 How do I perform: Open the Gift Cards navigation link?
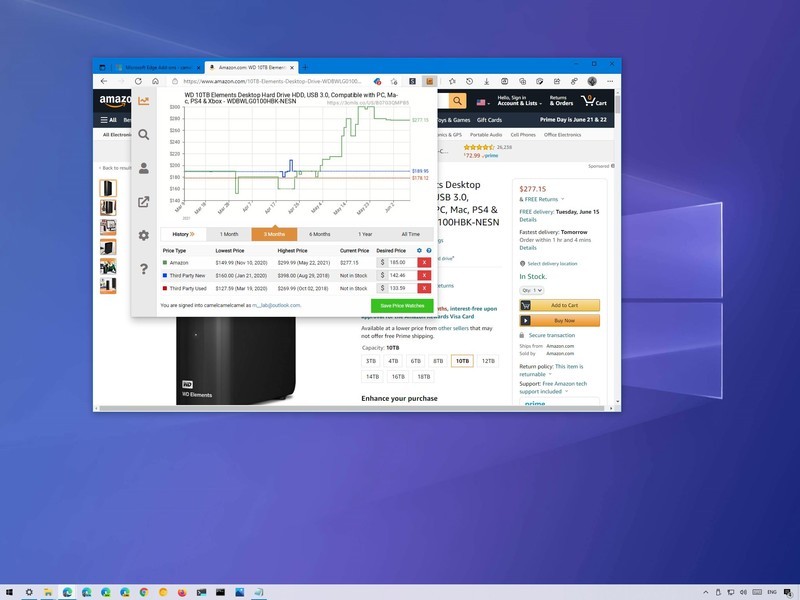(x=489, y=120)
